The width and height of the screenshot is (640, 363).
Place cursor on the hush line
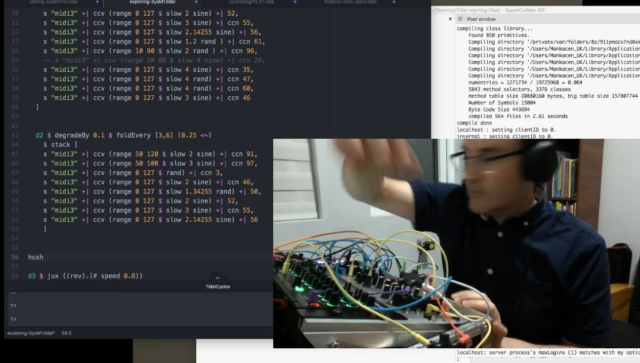click(36, 257)
